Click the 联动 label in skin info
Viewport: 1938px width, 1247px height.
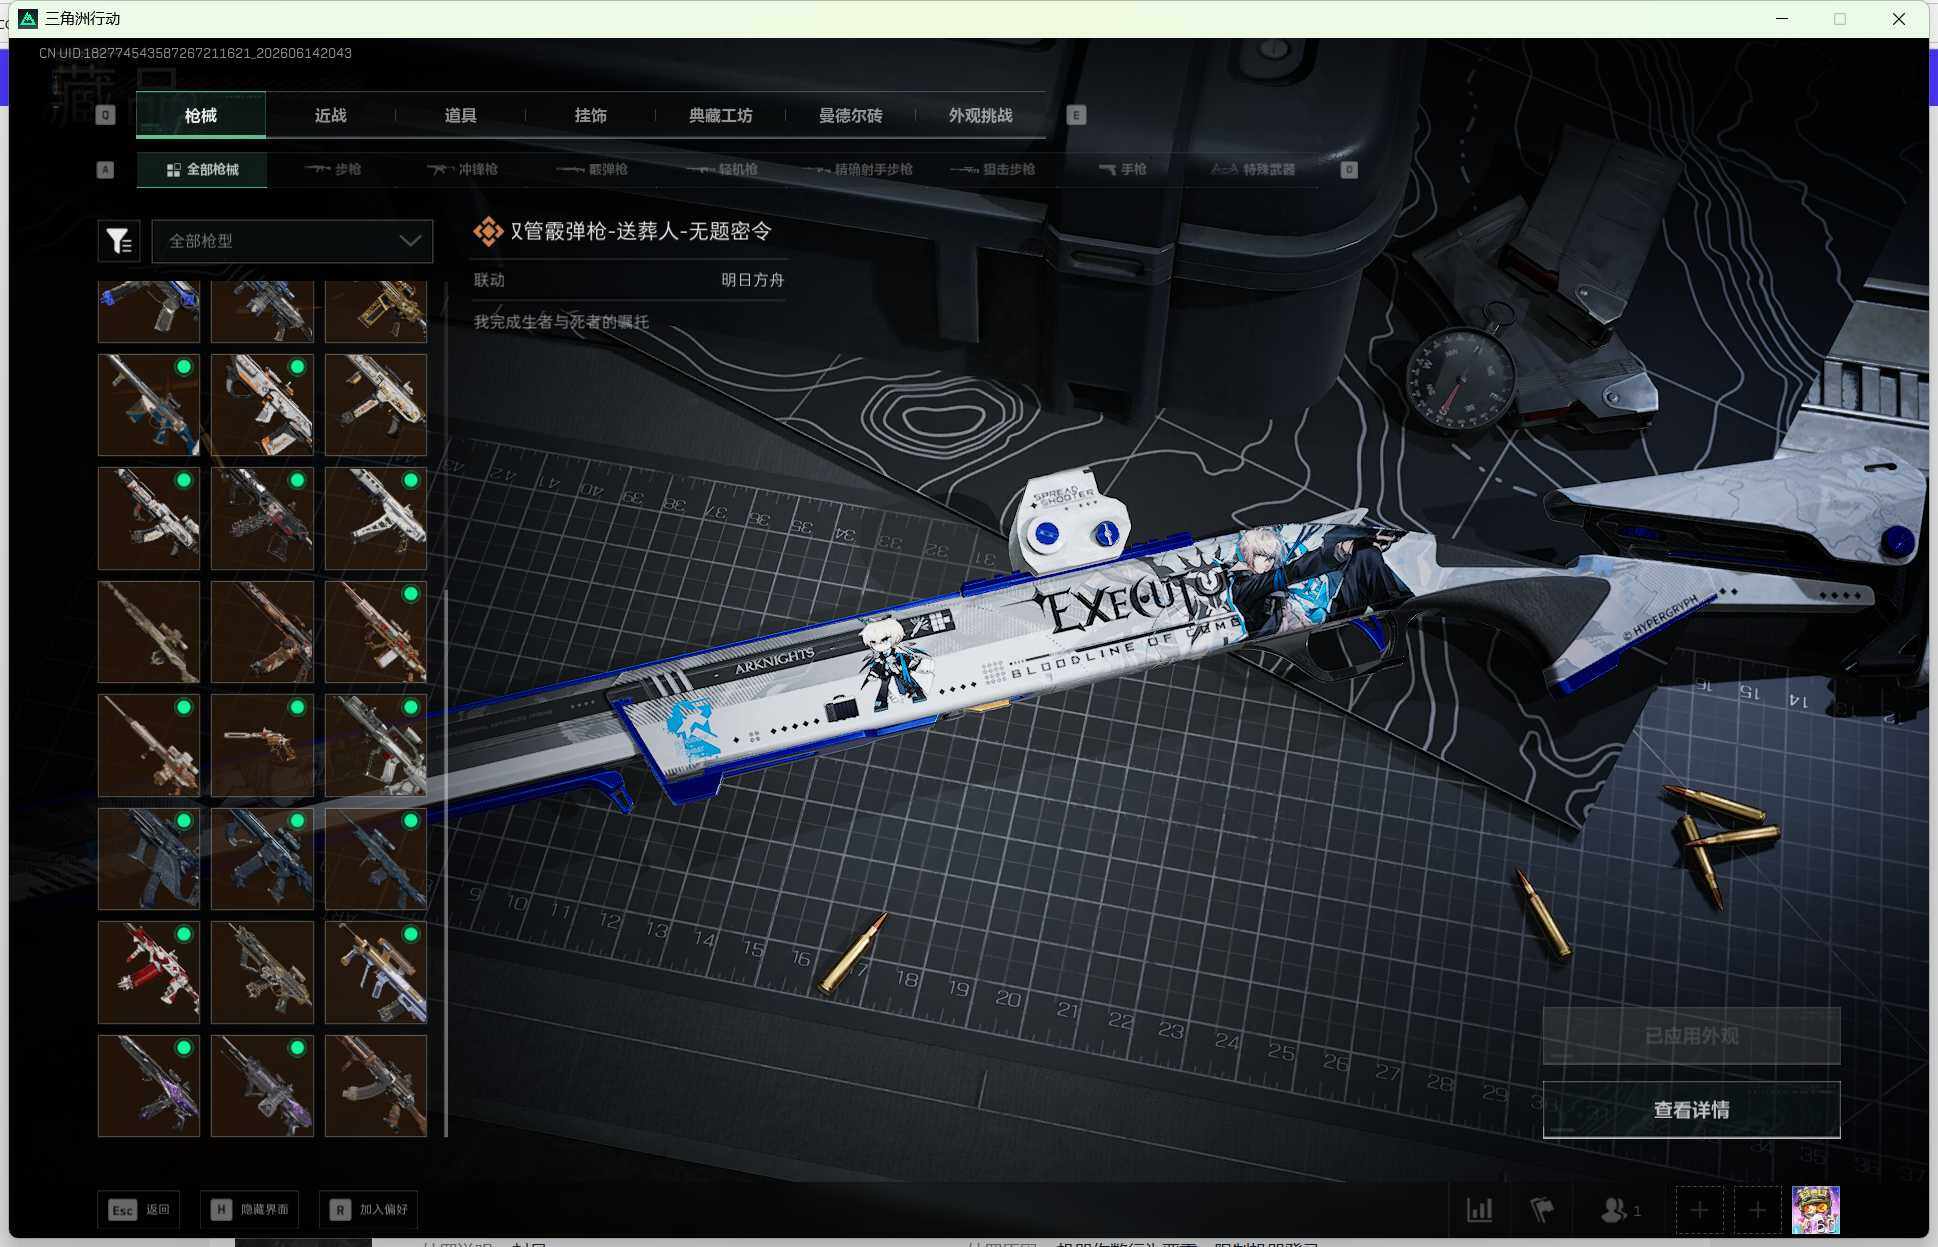tap(489, 280)
